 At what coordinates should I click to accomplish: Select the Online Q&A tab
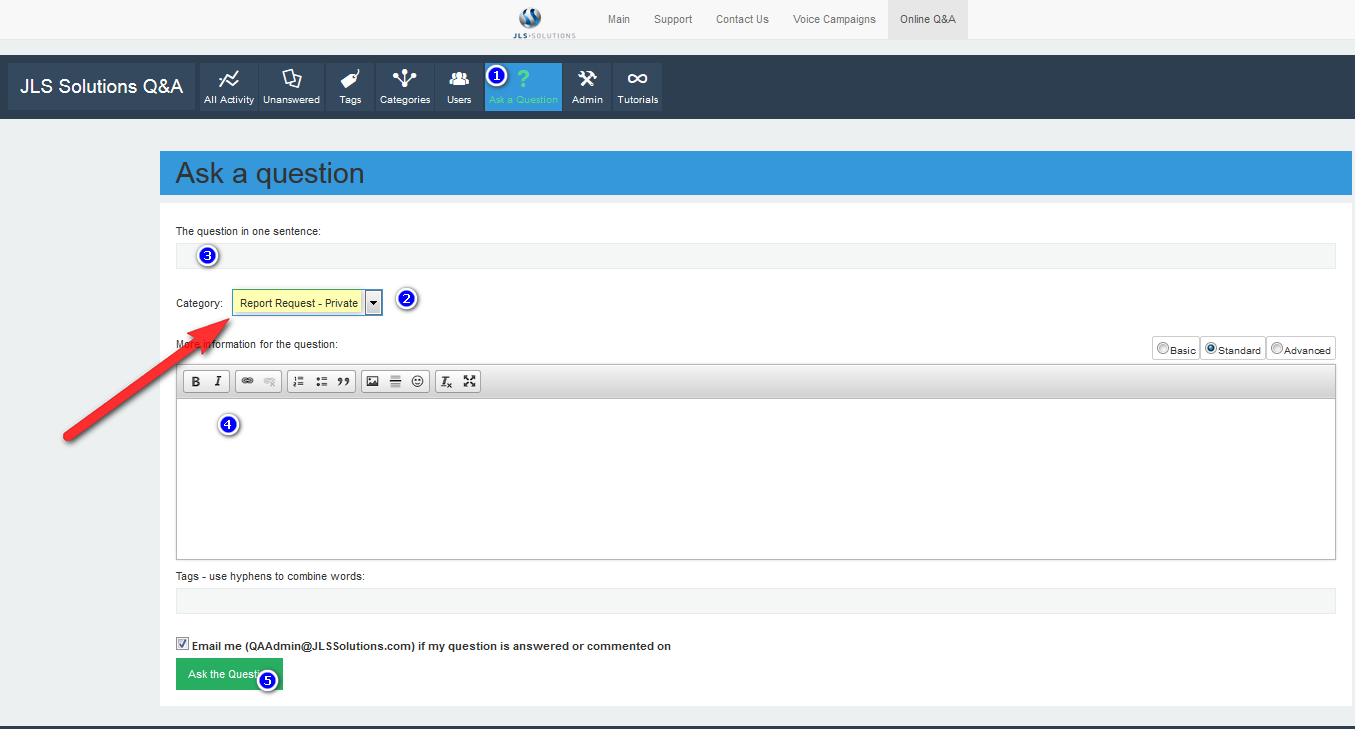928,19
